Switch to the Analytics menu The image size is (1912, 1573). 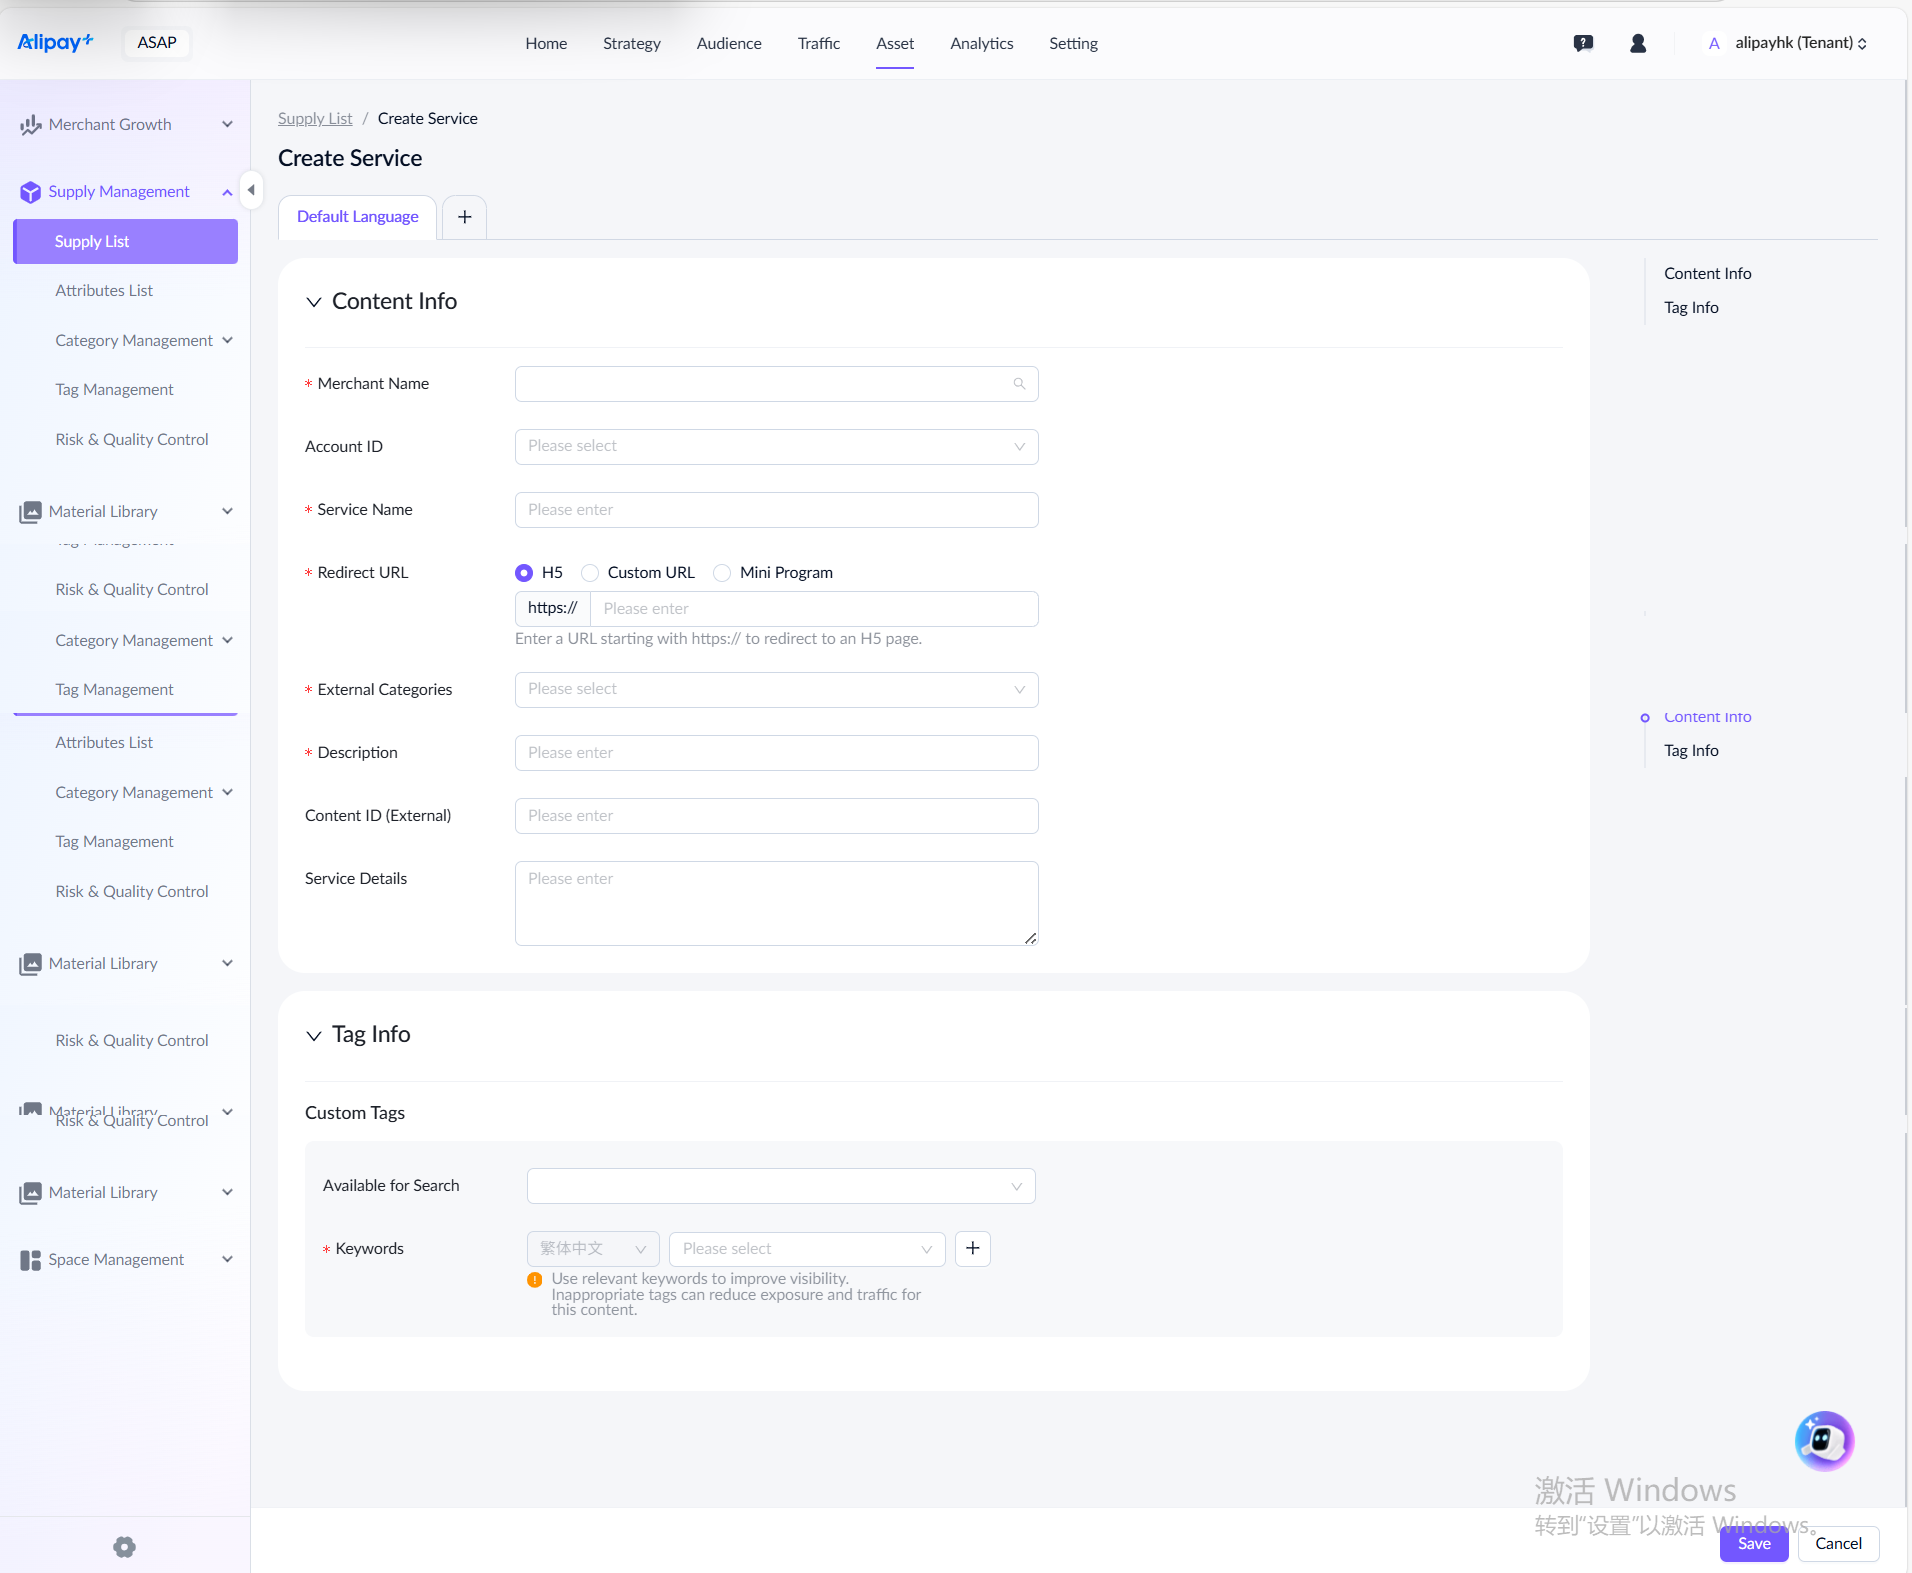click(x=981, y=43)
